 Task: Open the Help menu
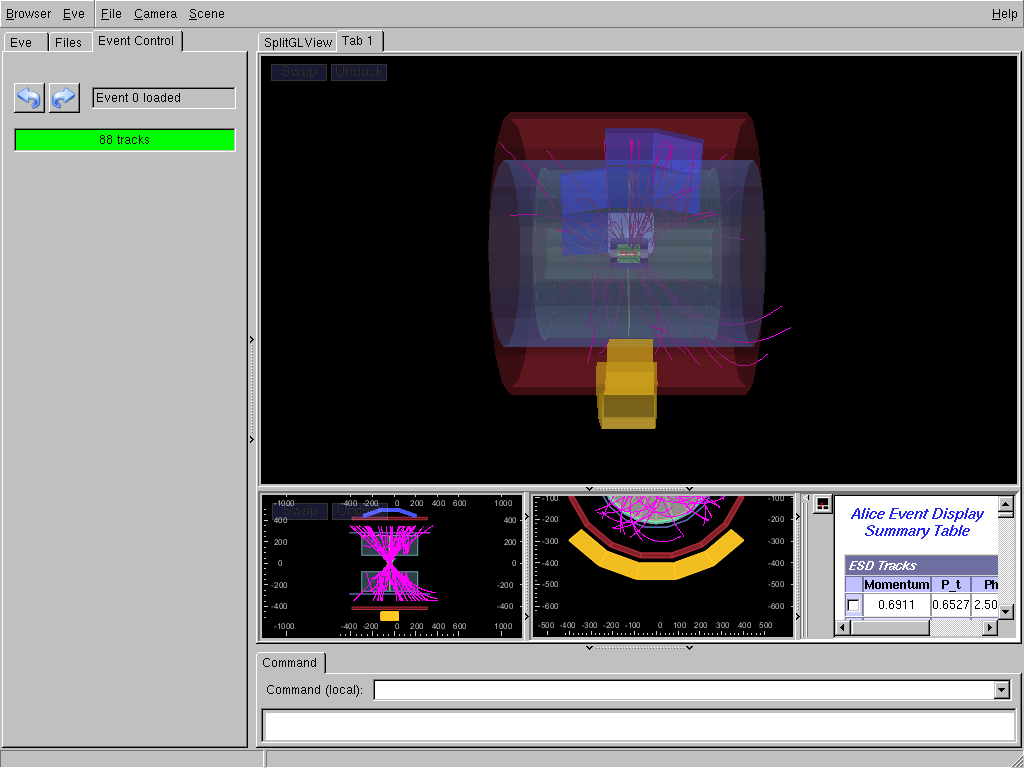[x=1004, y=14]
